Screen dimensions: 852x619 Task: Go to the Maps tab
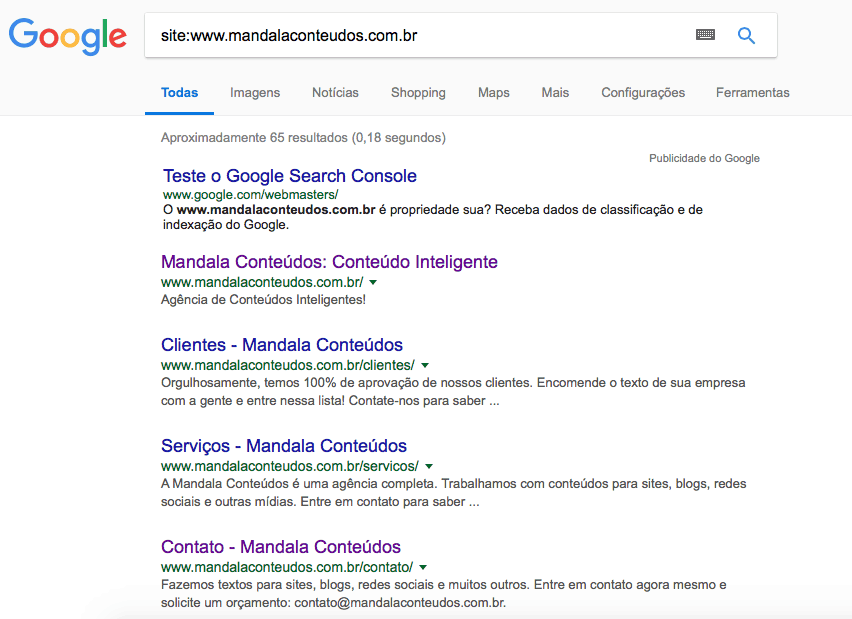493,93
